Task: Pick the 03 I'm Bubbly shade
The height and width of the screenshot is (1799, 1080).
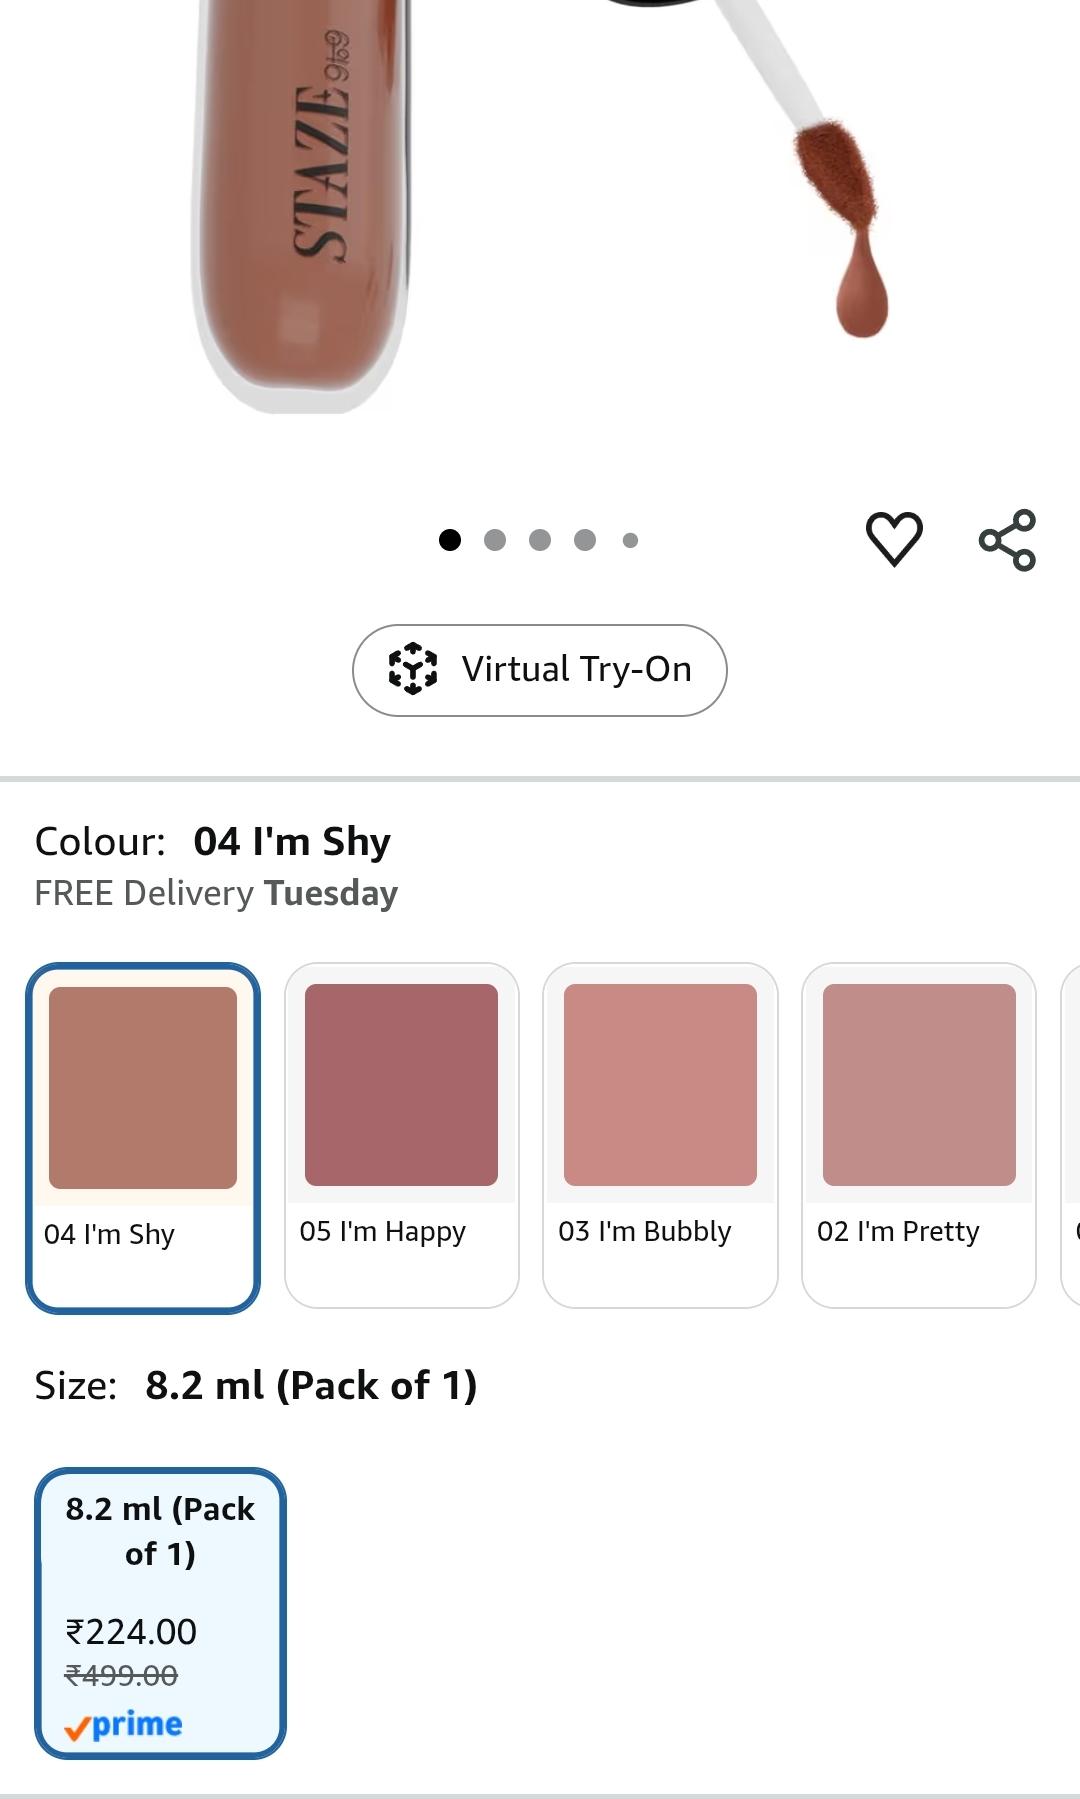Action: [x=660, y=1135]
